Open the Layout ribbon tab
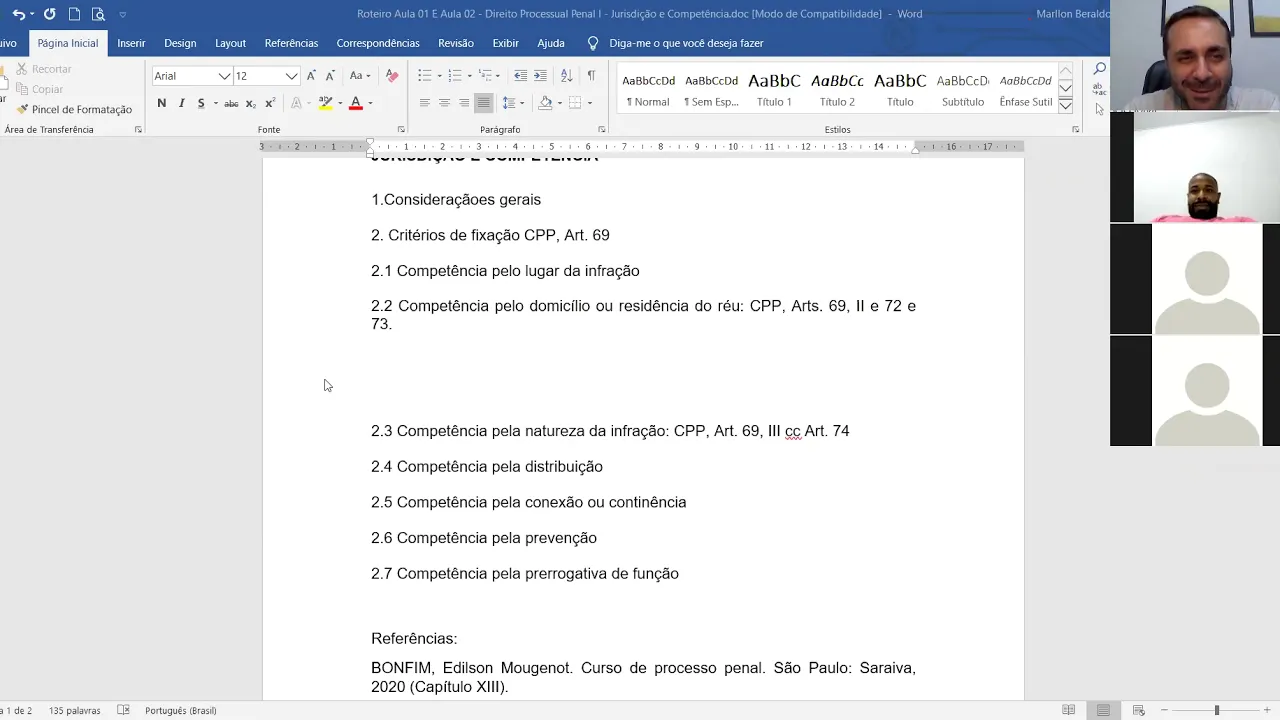 [x=230, y=43]
